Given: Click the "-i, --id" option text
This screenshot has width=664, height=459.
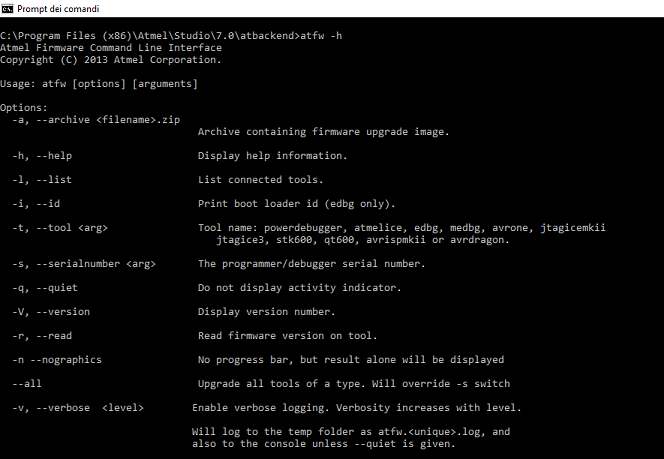Looking at the screenshot, I should point(36,204).
